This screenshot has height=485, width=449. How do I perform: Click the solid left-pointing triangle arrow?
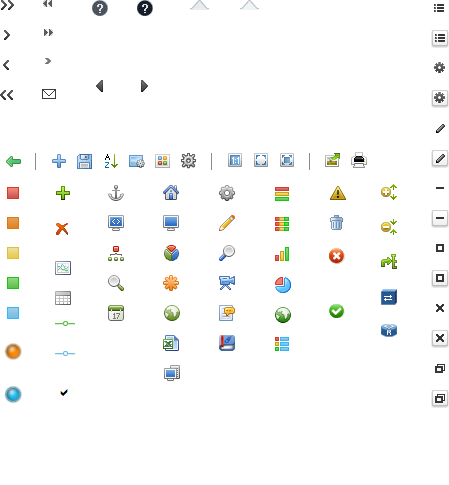click(x=100, y=86)
